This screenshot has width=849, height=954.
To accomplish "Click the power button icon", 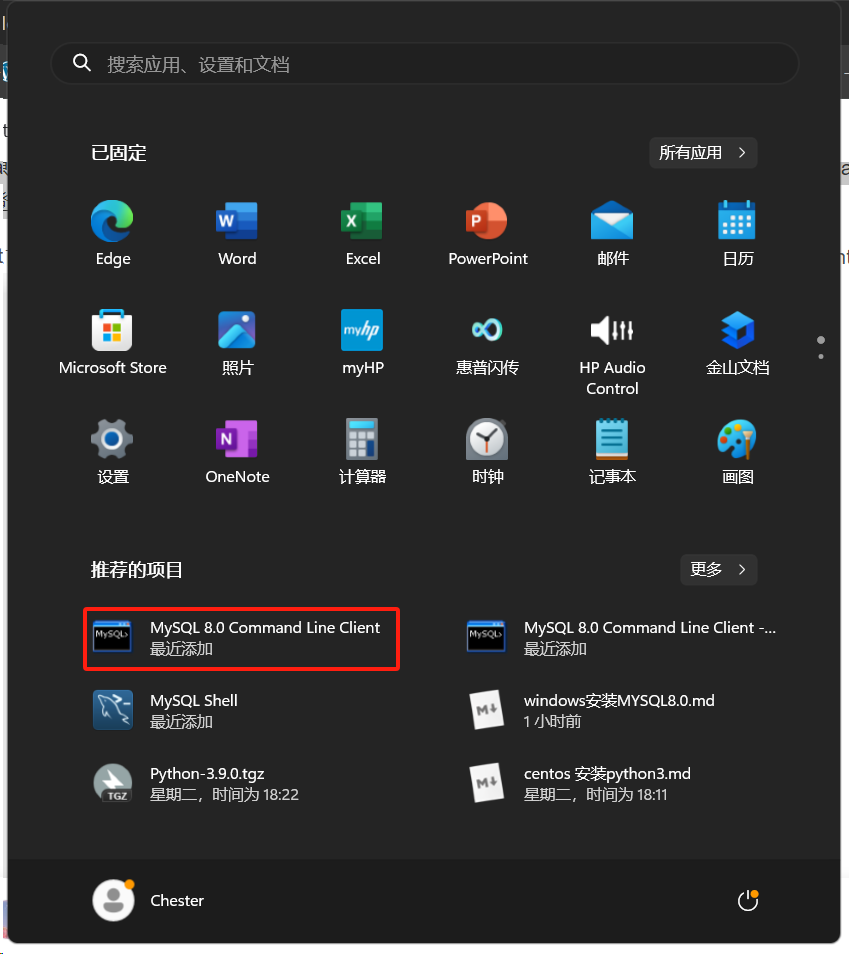I will 748,900.
